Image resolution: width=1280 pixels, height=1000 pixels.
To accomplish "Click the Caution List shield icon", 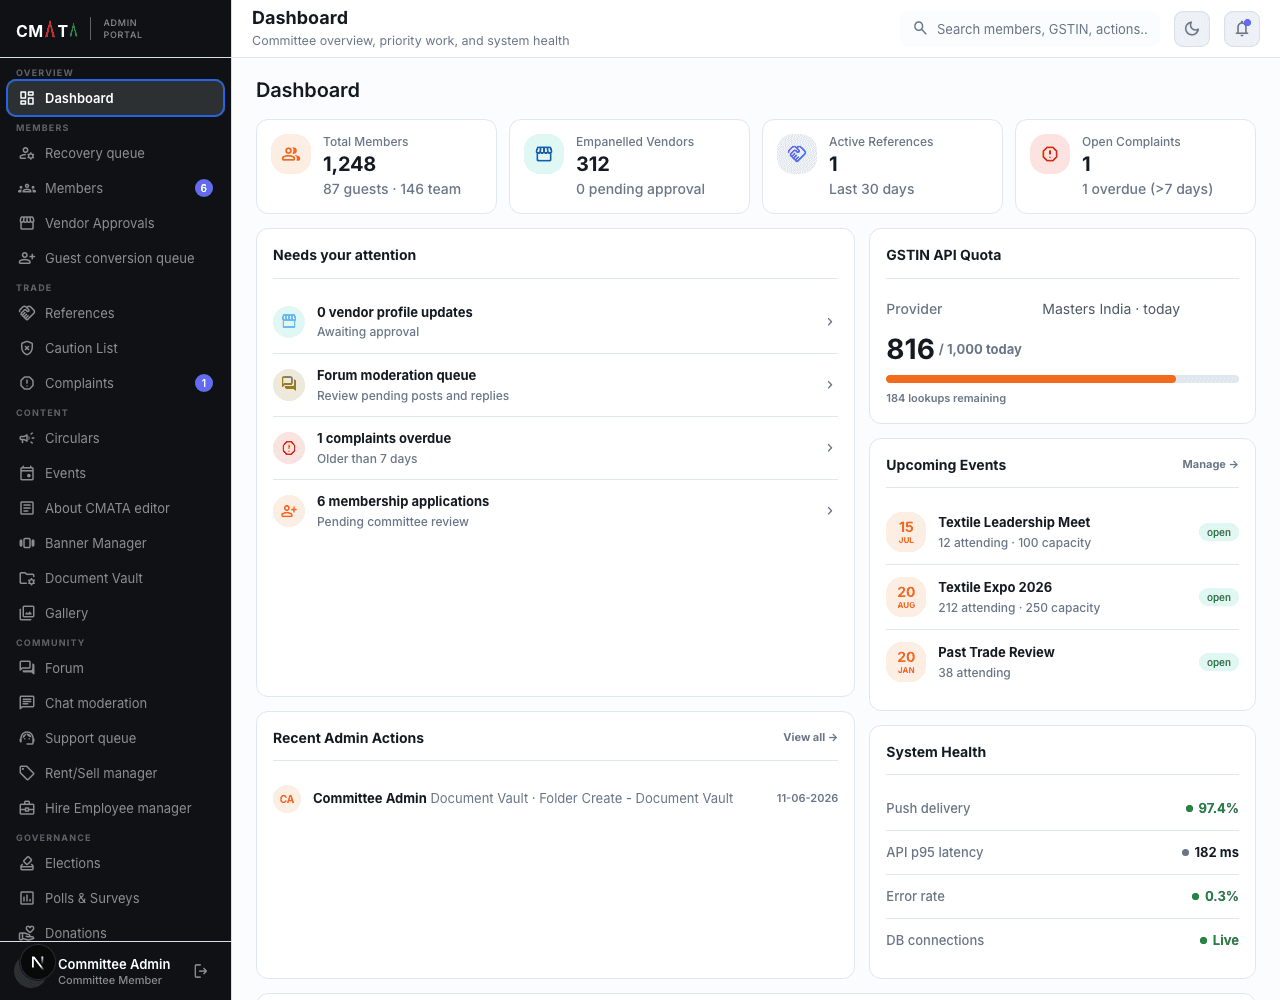I will (x=27, y=348).
